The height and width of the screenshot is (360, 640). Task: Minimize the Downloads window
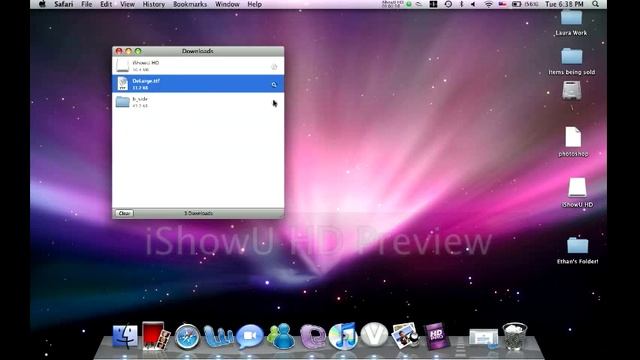point(128,51)
